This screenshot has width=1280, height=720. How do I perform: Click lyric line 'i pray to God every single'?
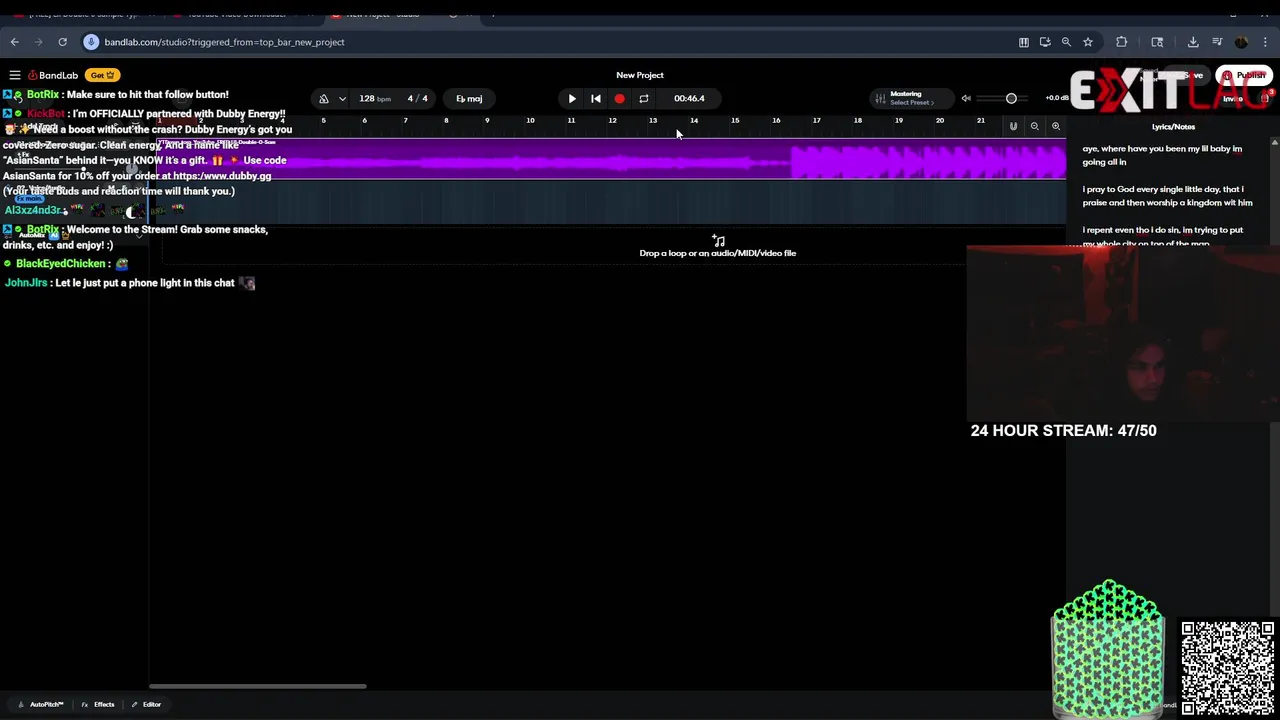tap(1167, 195)
